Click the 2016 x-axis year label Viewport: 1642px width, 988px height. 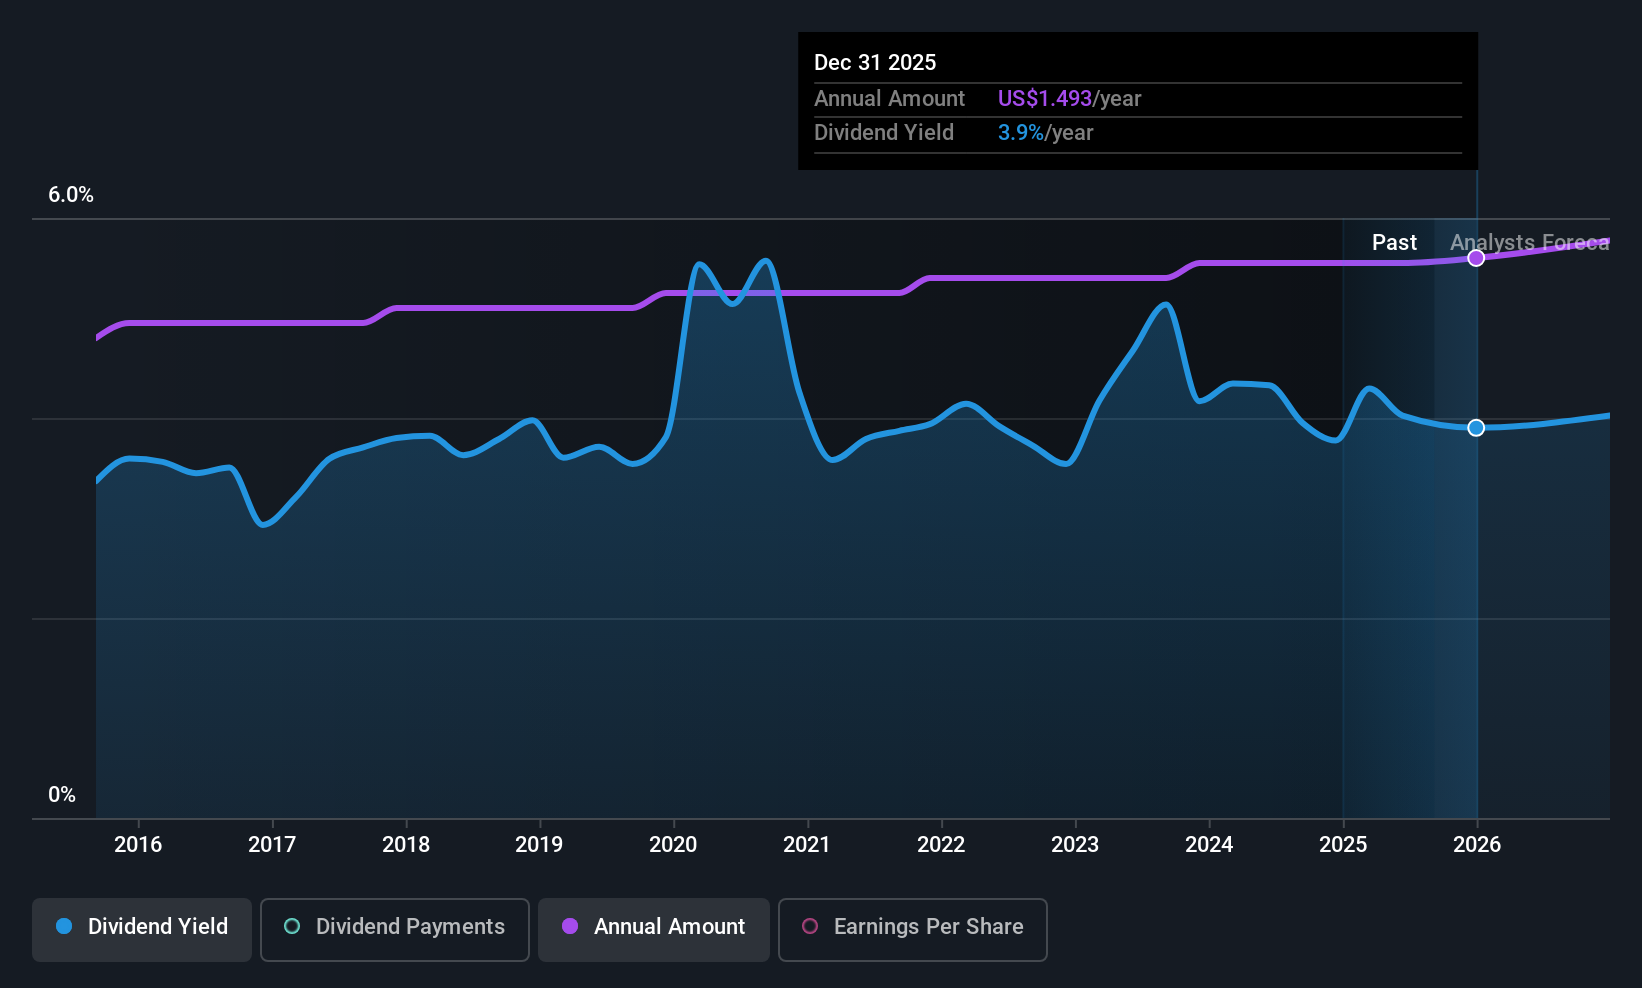[x=138, y=845]
